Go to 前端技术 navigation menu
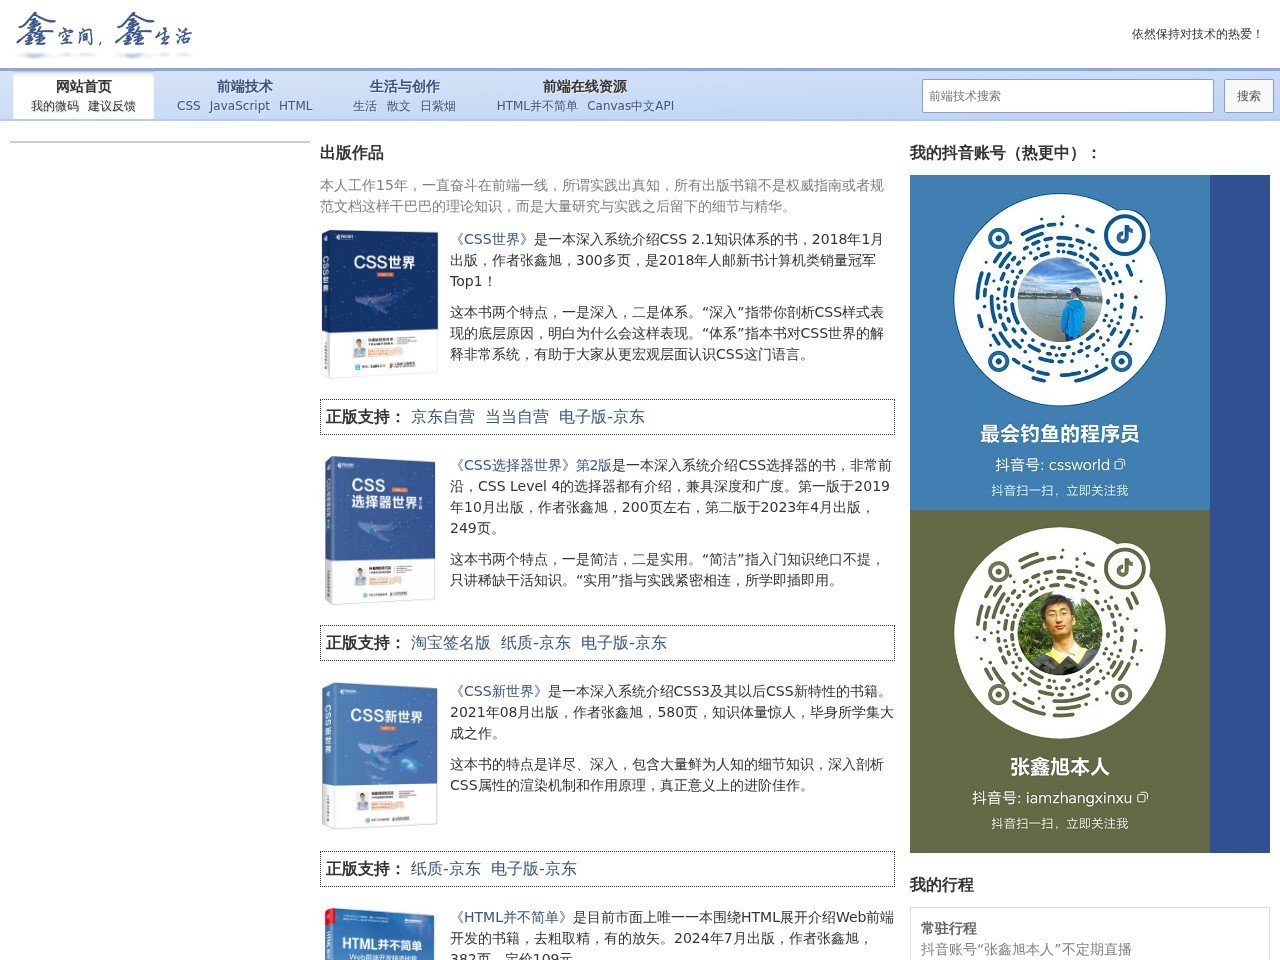Viewport: 1280px width, 960px height. click(x=245, y=86)
